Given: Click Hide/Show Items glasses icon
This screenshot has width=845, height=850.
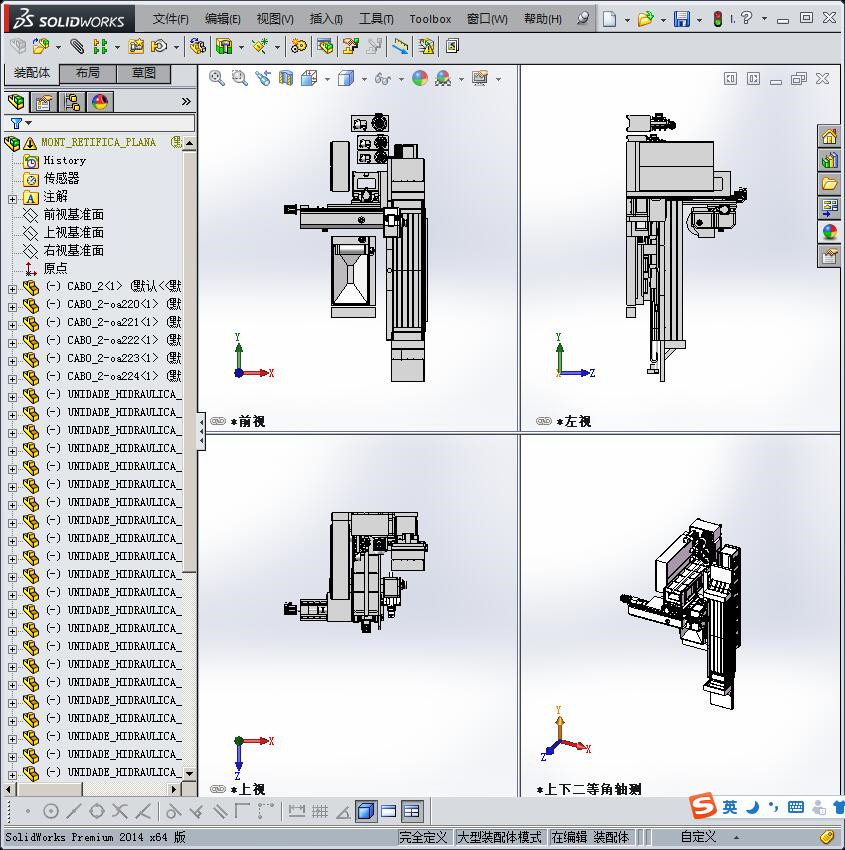Looking at the screenshot, I should point(383,79).
